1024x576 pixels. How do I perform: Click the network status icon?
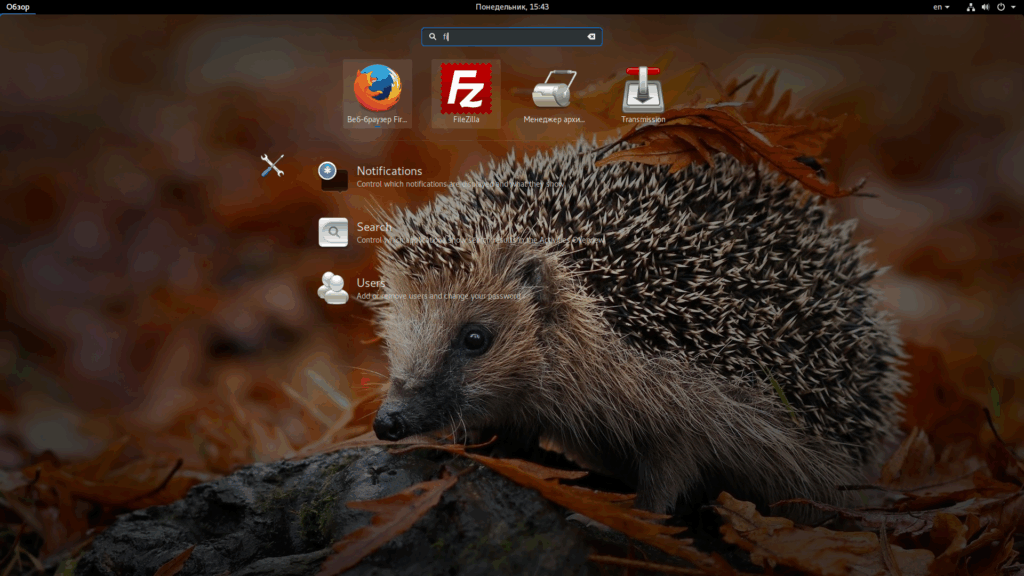pyautogui.click(x=970, y=7)
